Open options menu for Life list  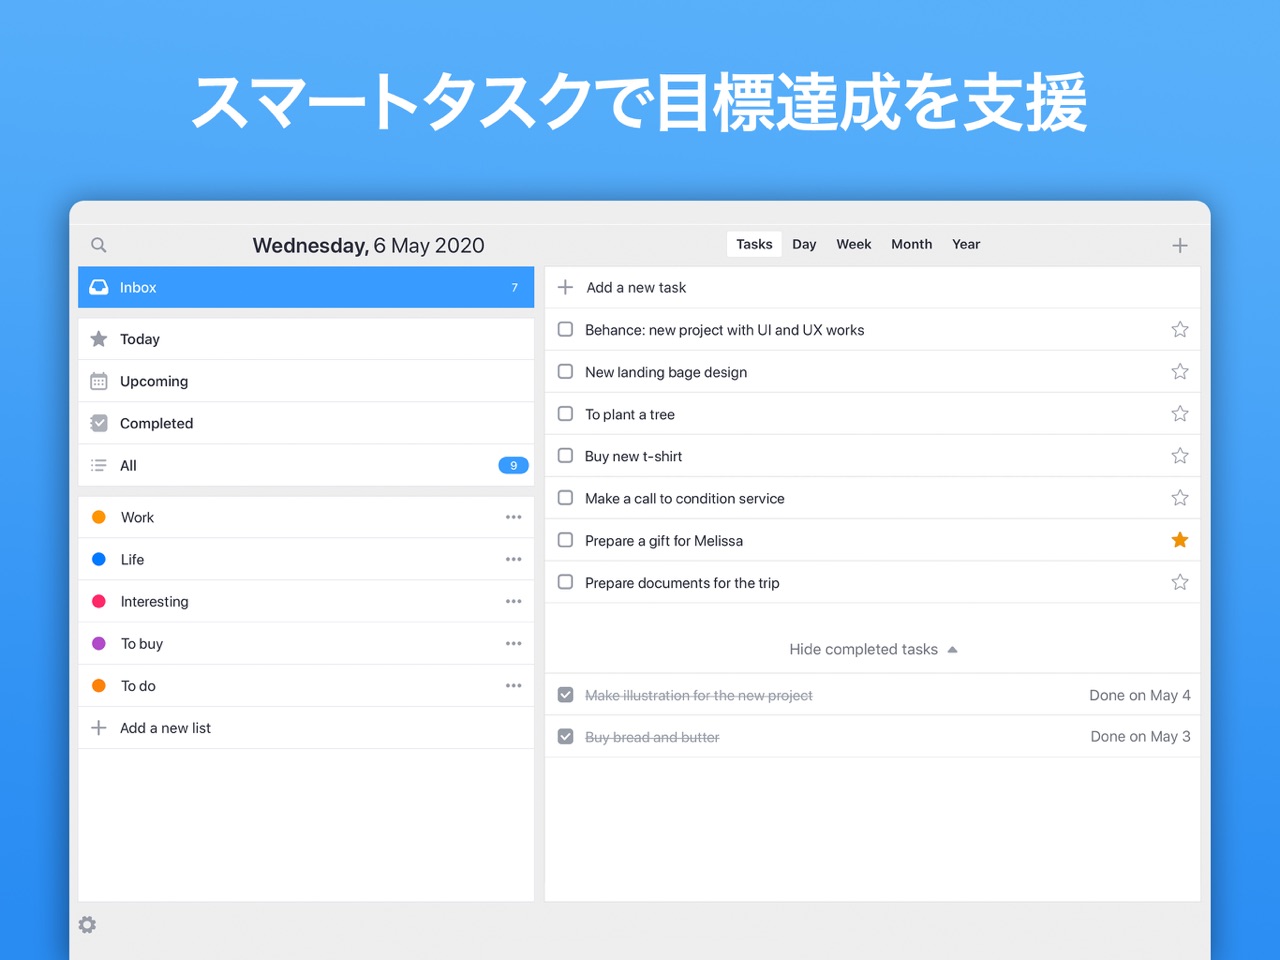(514, 559)
